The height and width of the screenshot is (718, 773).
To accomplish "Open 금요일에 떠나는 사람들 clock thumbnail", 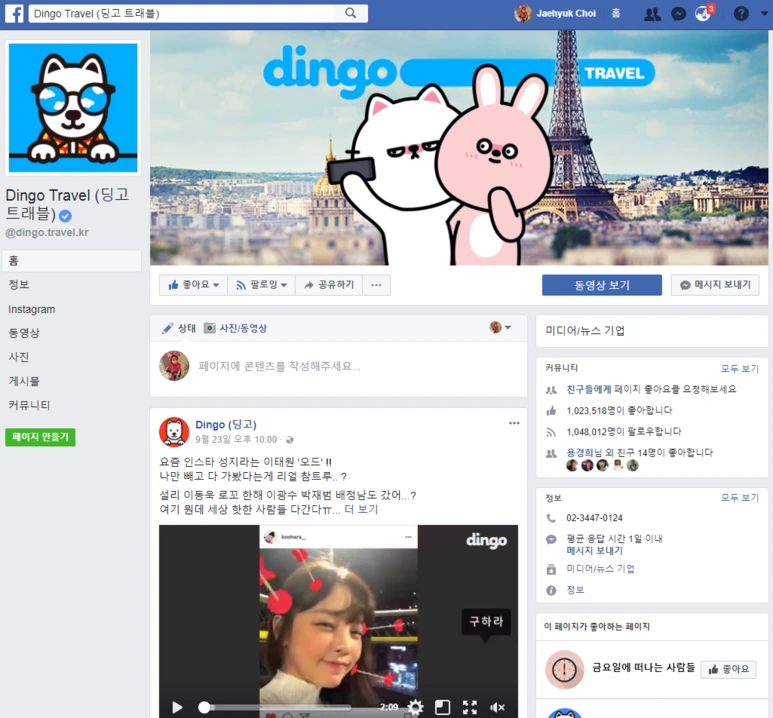I will point(564,670).
